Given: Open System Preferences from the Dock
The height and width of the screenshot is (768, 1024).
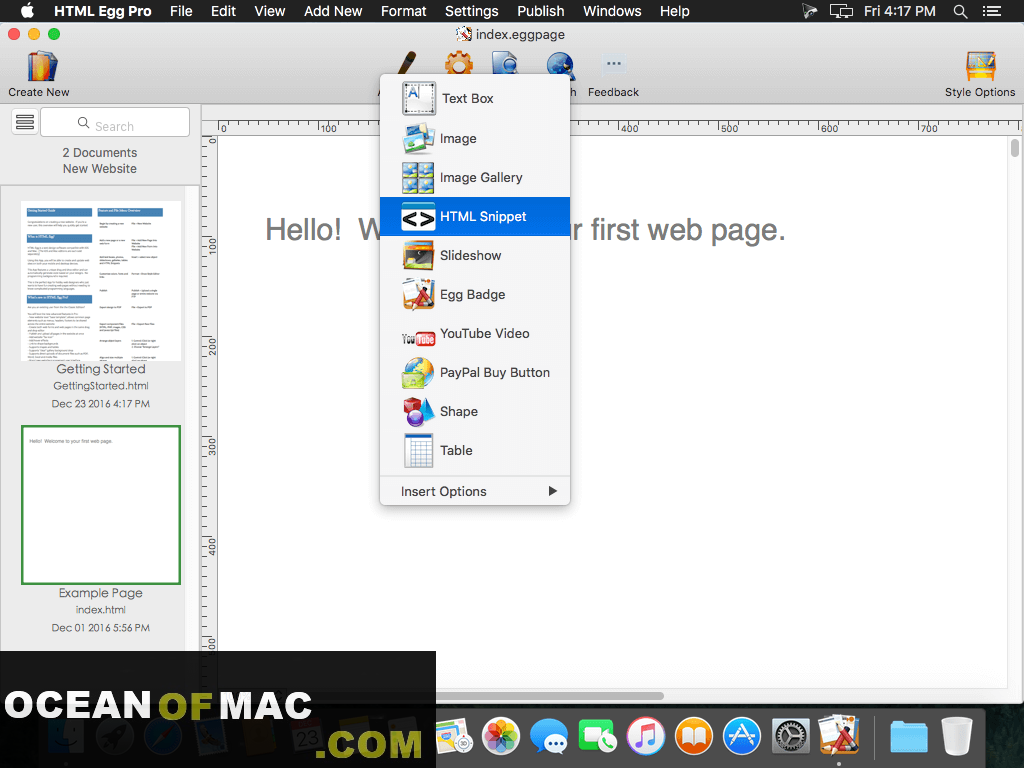Looking at the screenshot, I should point(790,736).
